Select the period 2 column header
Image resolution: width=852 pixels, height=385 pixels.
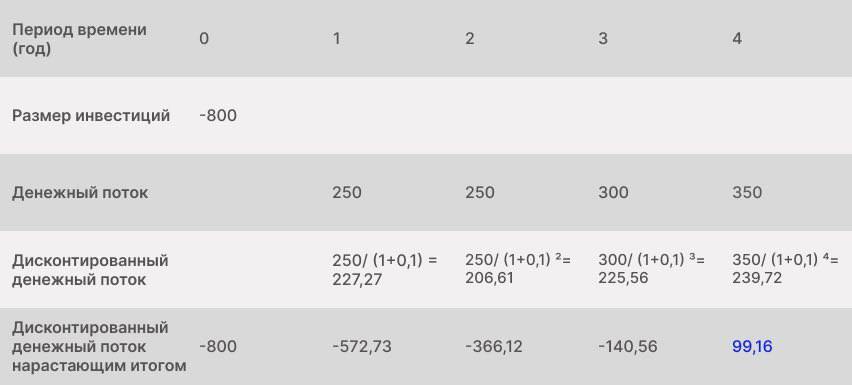pyautogui.click(x=470, y=39)
